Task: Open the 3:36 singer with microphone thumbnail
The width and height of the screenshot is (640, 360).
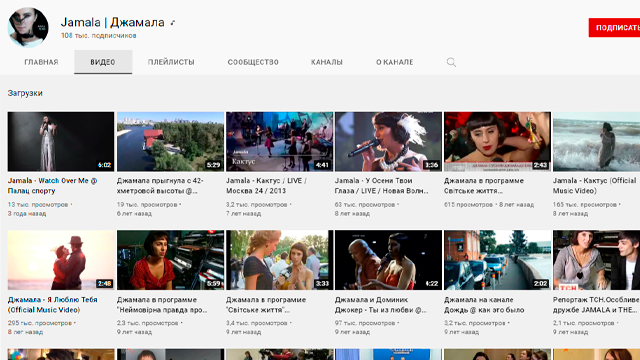Action: pos(388,142)
